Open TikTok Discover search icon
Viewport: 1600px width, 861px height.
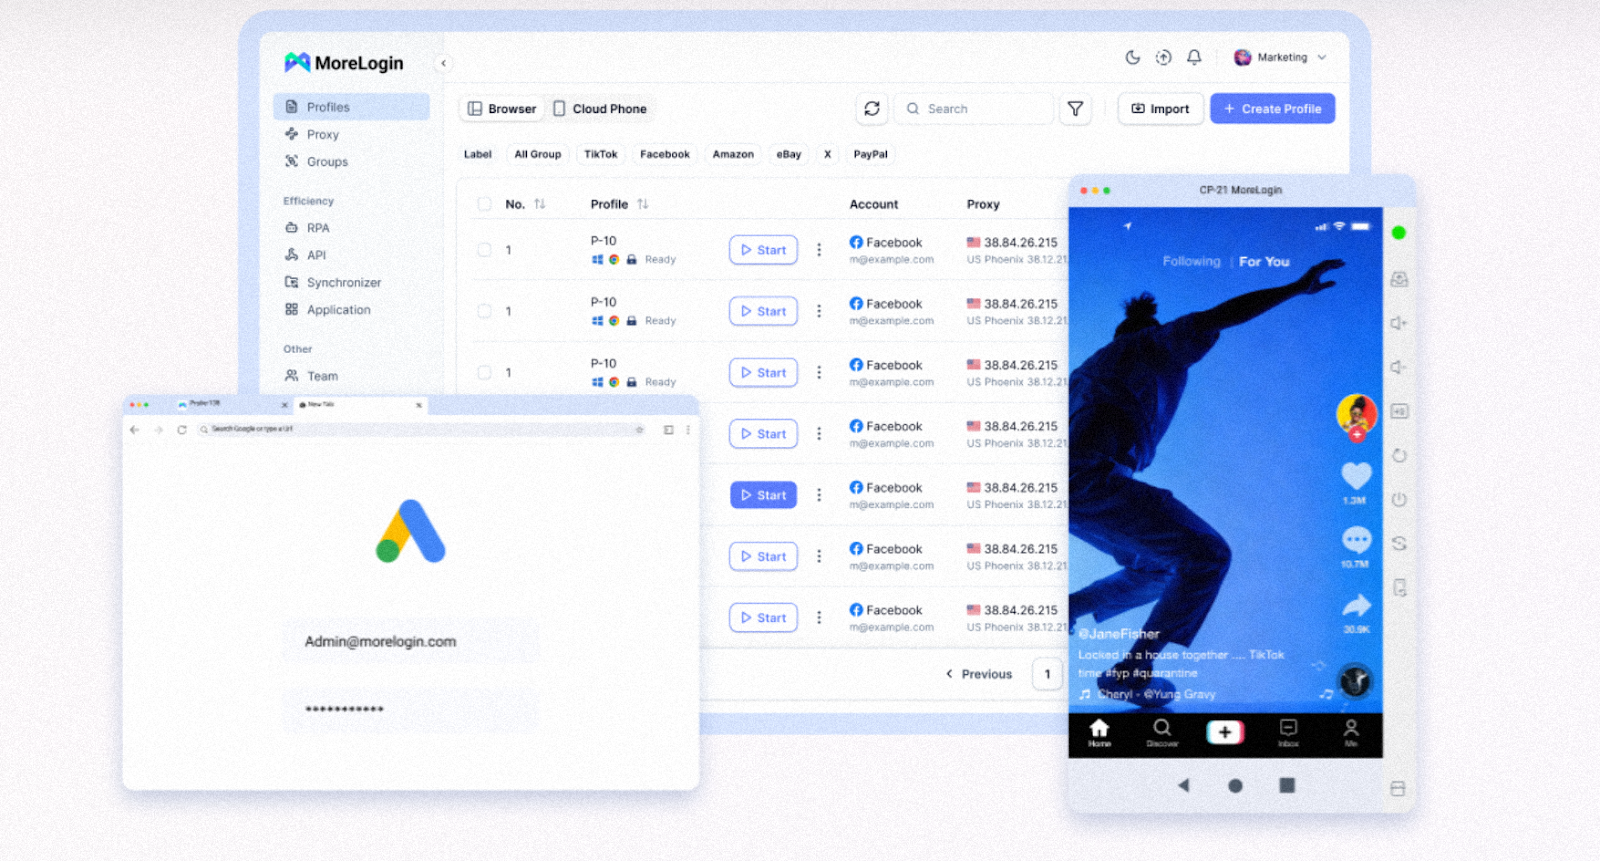click(x=1162, y=730)
